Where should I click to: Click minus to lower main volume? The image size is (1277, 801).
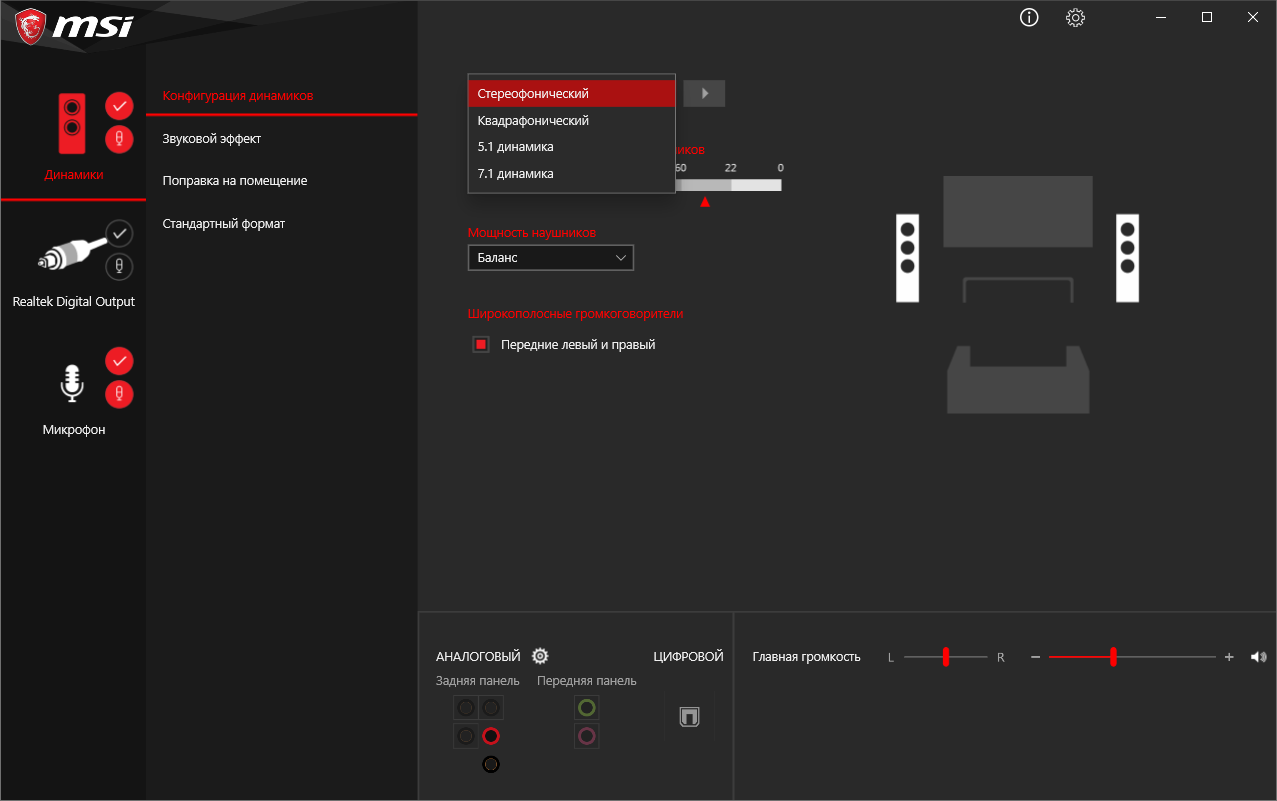coord(1035,657)
